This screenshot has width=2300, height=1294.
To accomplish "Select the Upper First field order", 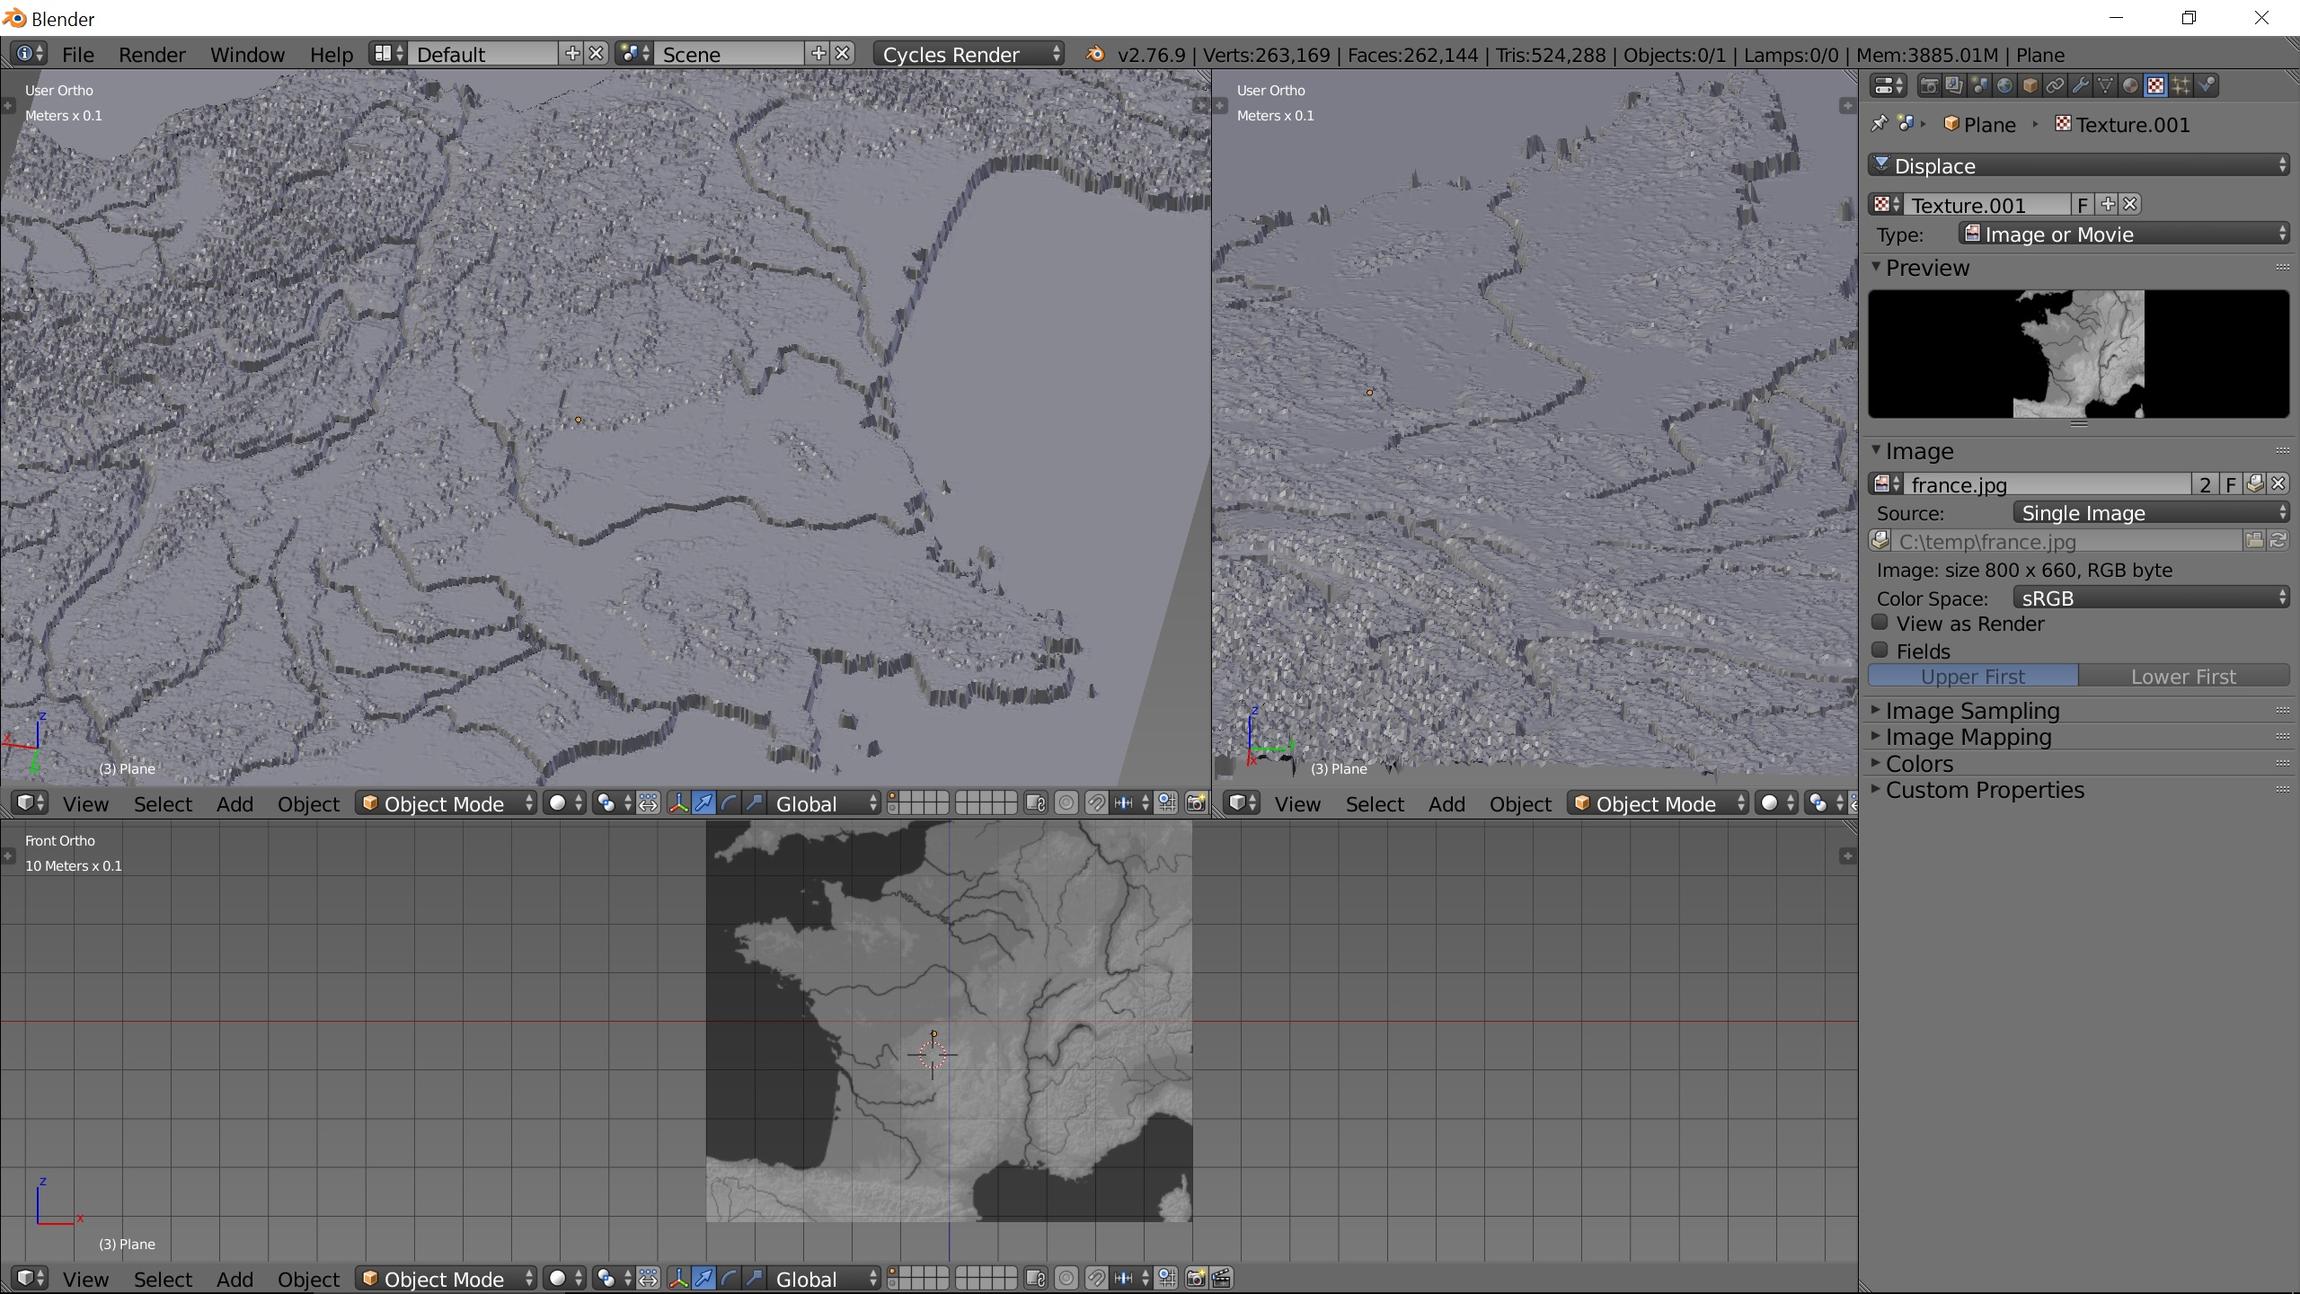I will tap(1973, 677).
